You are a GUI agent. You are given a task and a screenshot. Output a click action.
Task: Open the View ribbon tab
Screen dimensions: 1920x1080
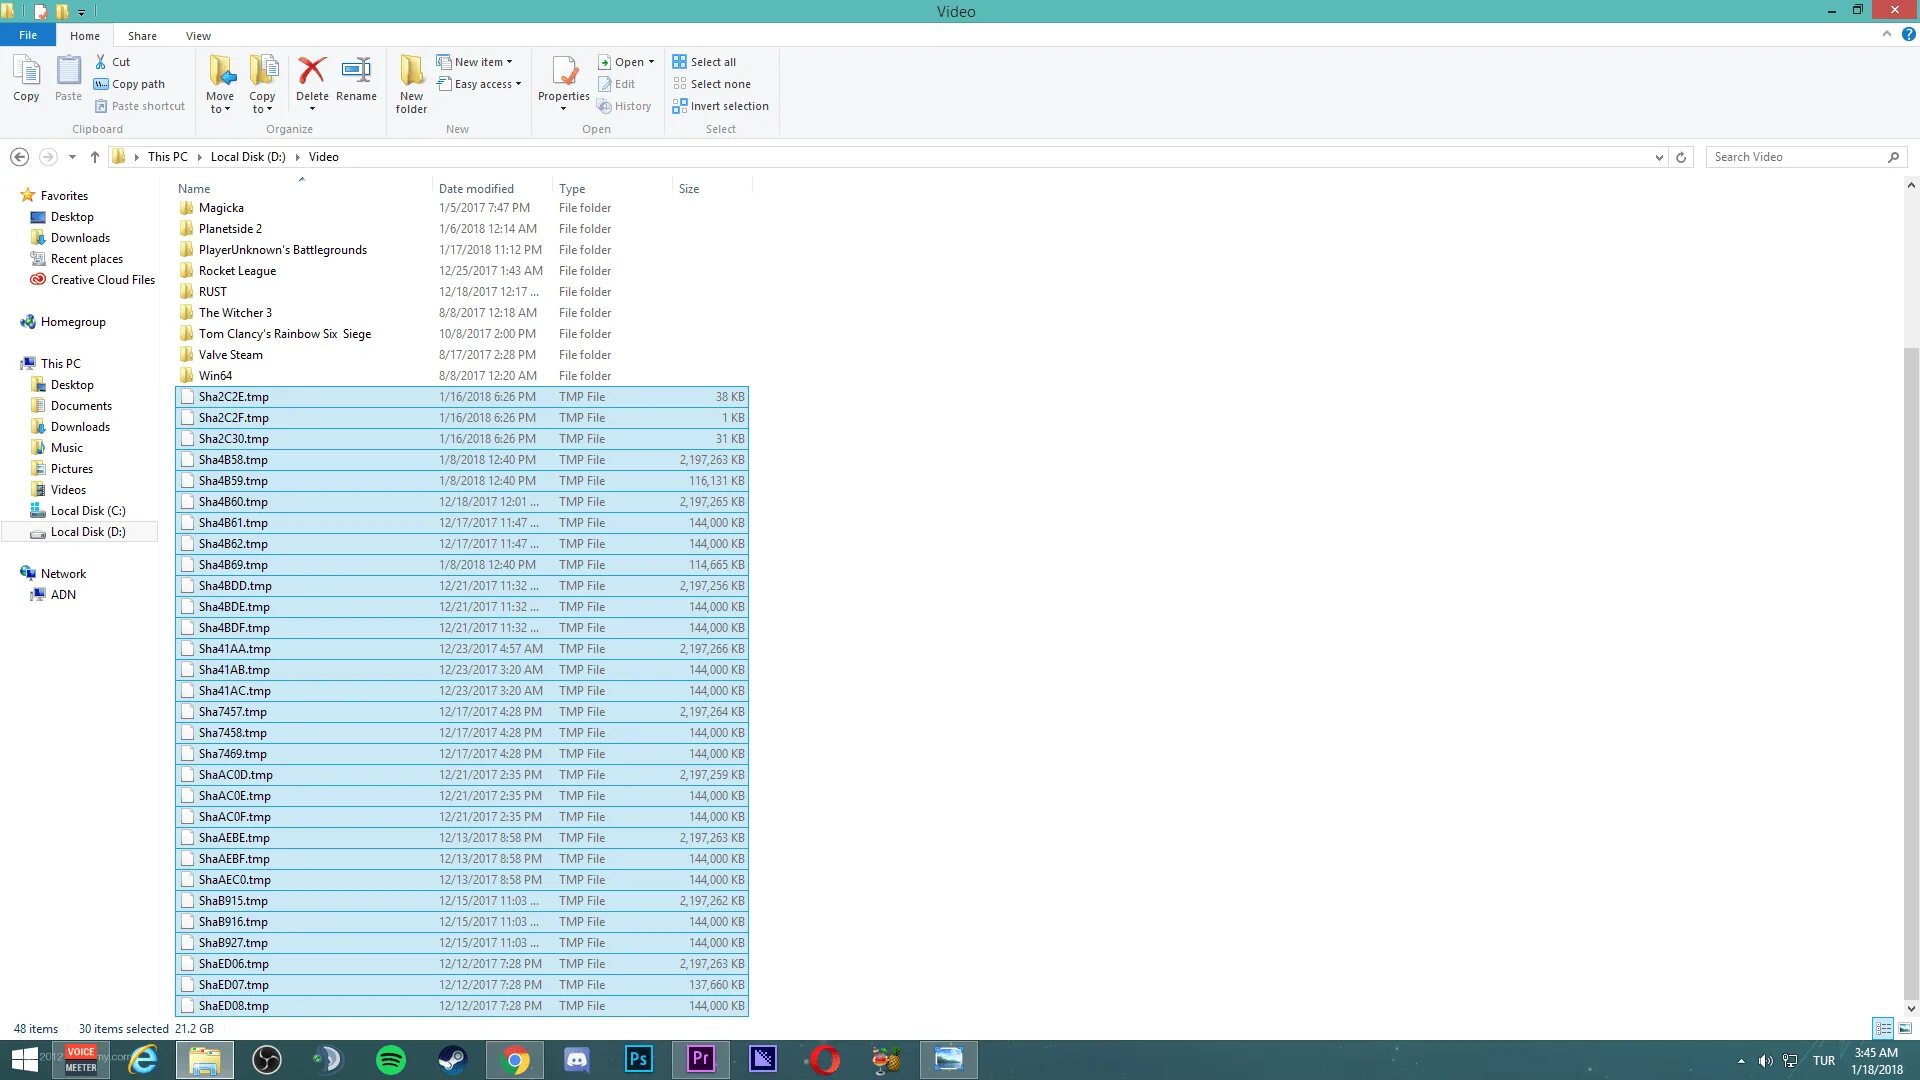(x=198, y=36)
